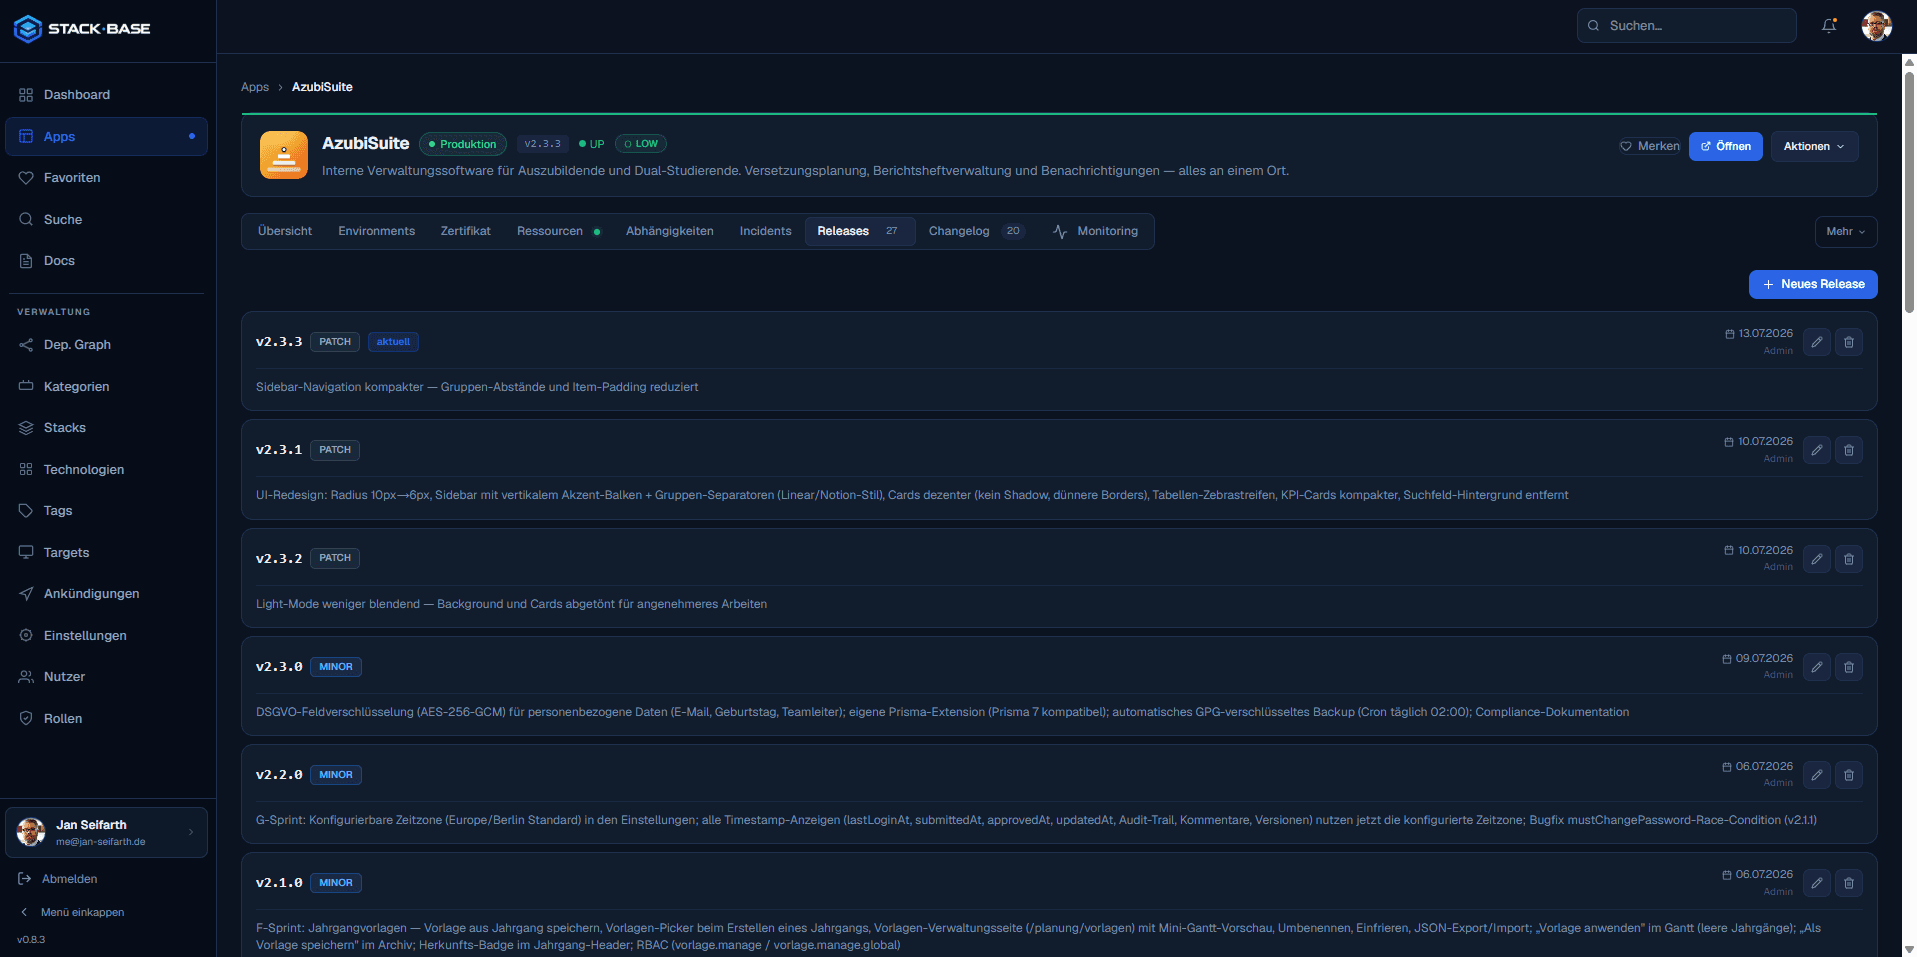This screenshot has width=1917, height=957.
Task: Click the notification bell icon
Action: click(x=1829, y=26)
